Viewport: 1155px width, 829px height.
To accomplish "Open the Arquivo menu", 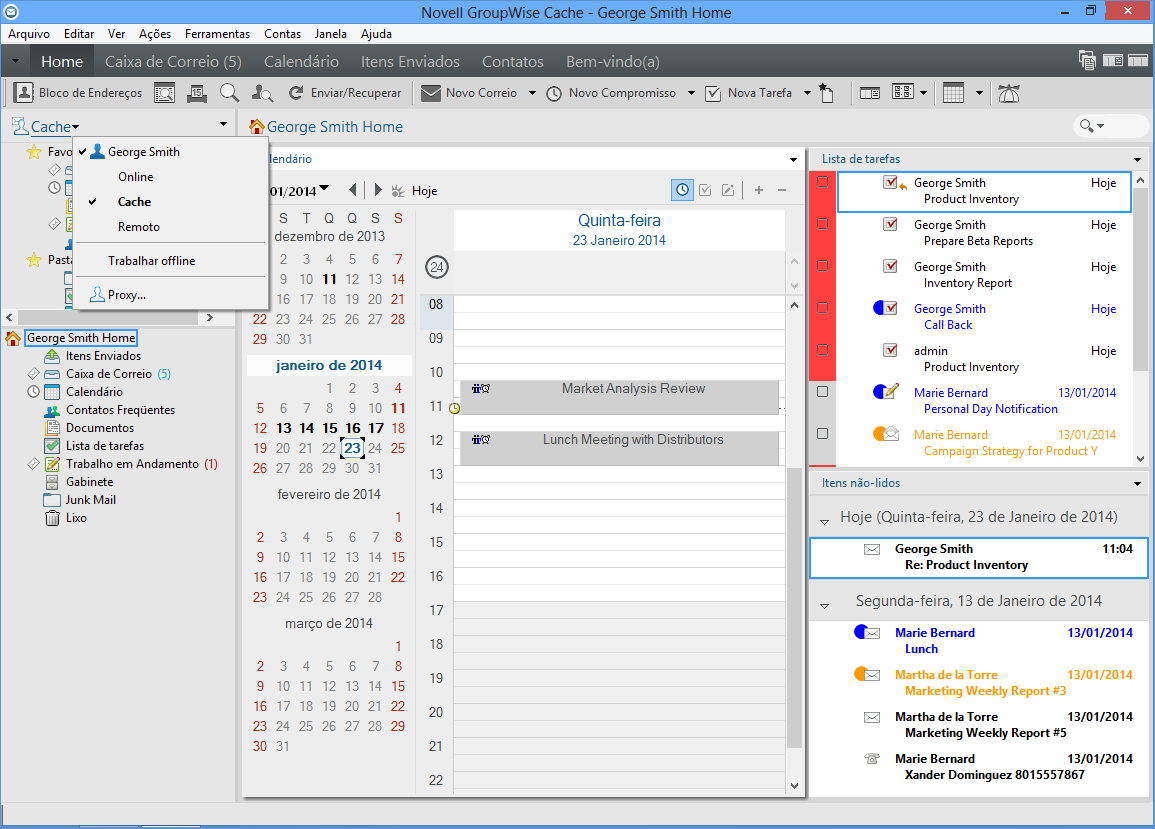I will (29, 34).
